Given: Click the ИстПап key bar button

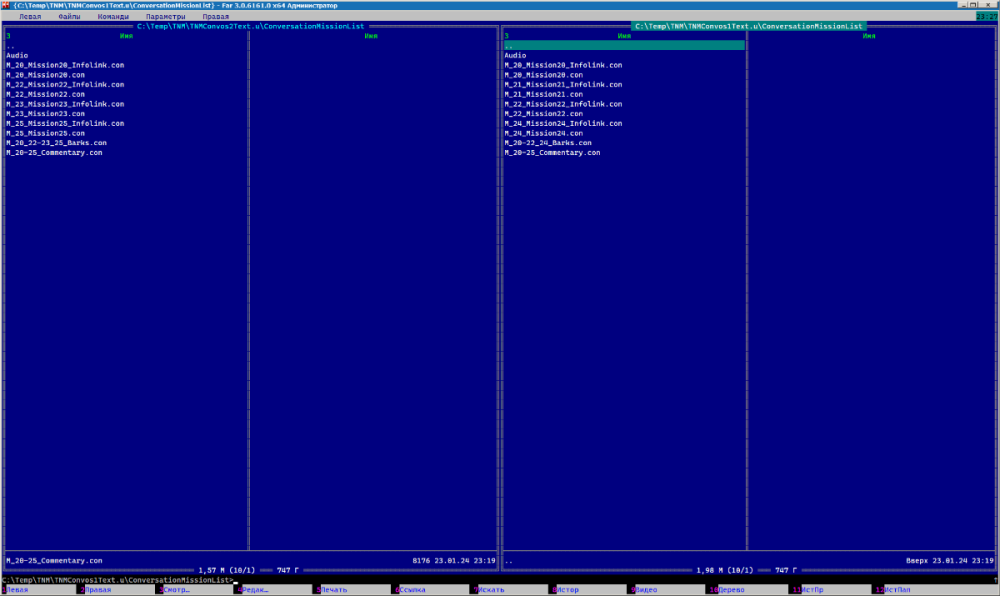Looking at the screenshot, I should (x=890, y=590).
